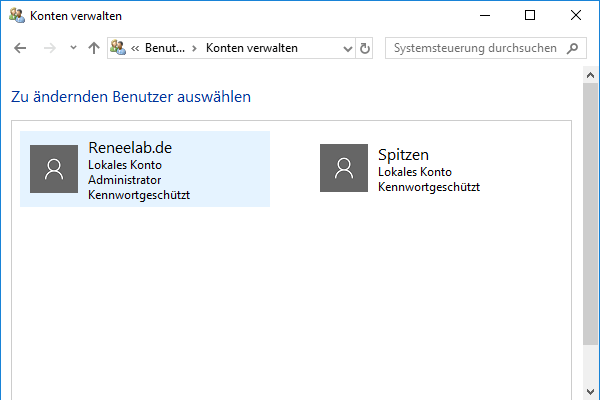This screenshot has width=600, height=400.
Task: Select Konten verwalten breadcrumb in address bar
Action: (x=252, y=48)
